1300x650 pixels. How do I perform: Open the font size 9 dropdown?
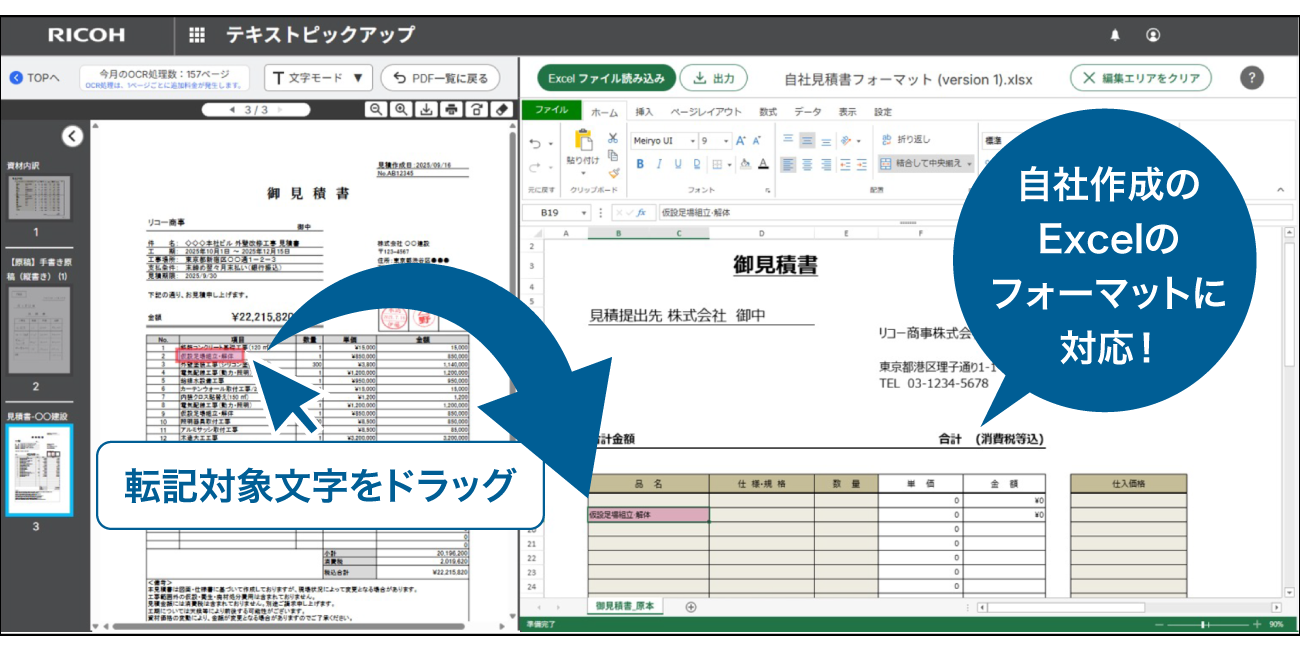(726, 141)
